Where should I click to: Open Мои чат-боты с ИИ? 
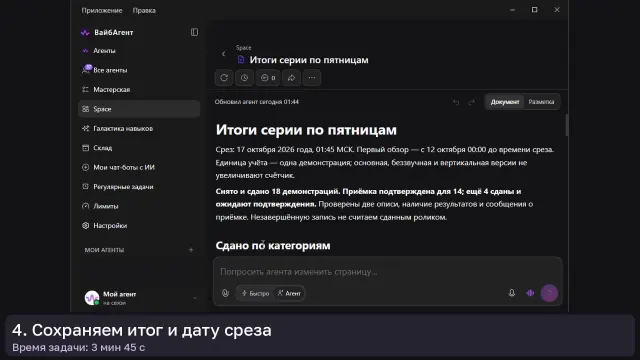point(139,167)
